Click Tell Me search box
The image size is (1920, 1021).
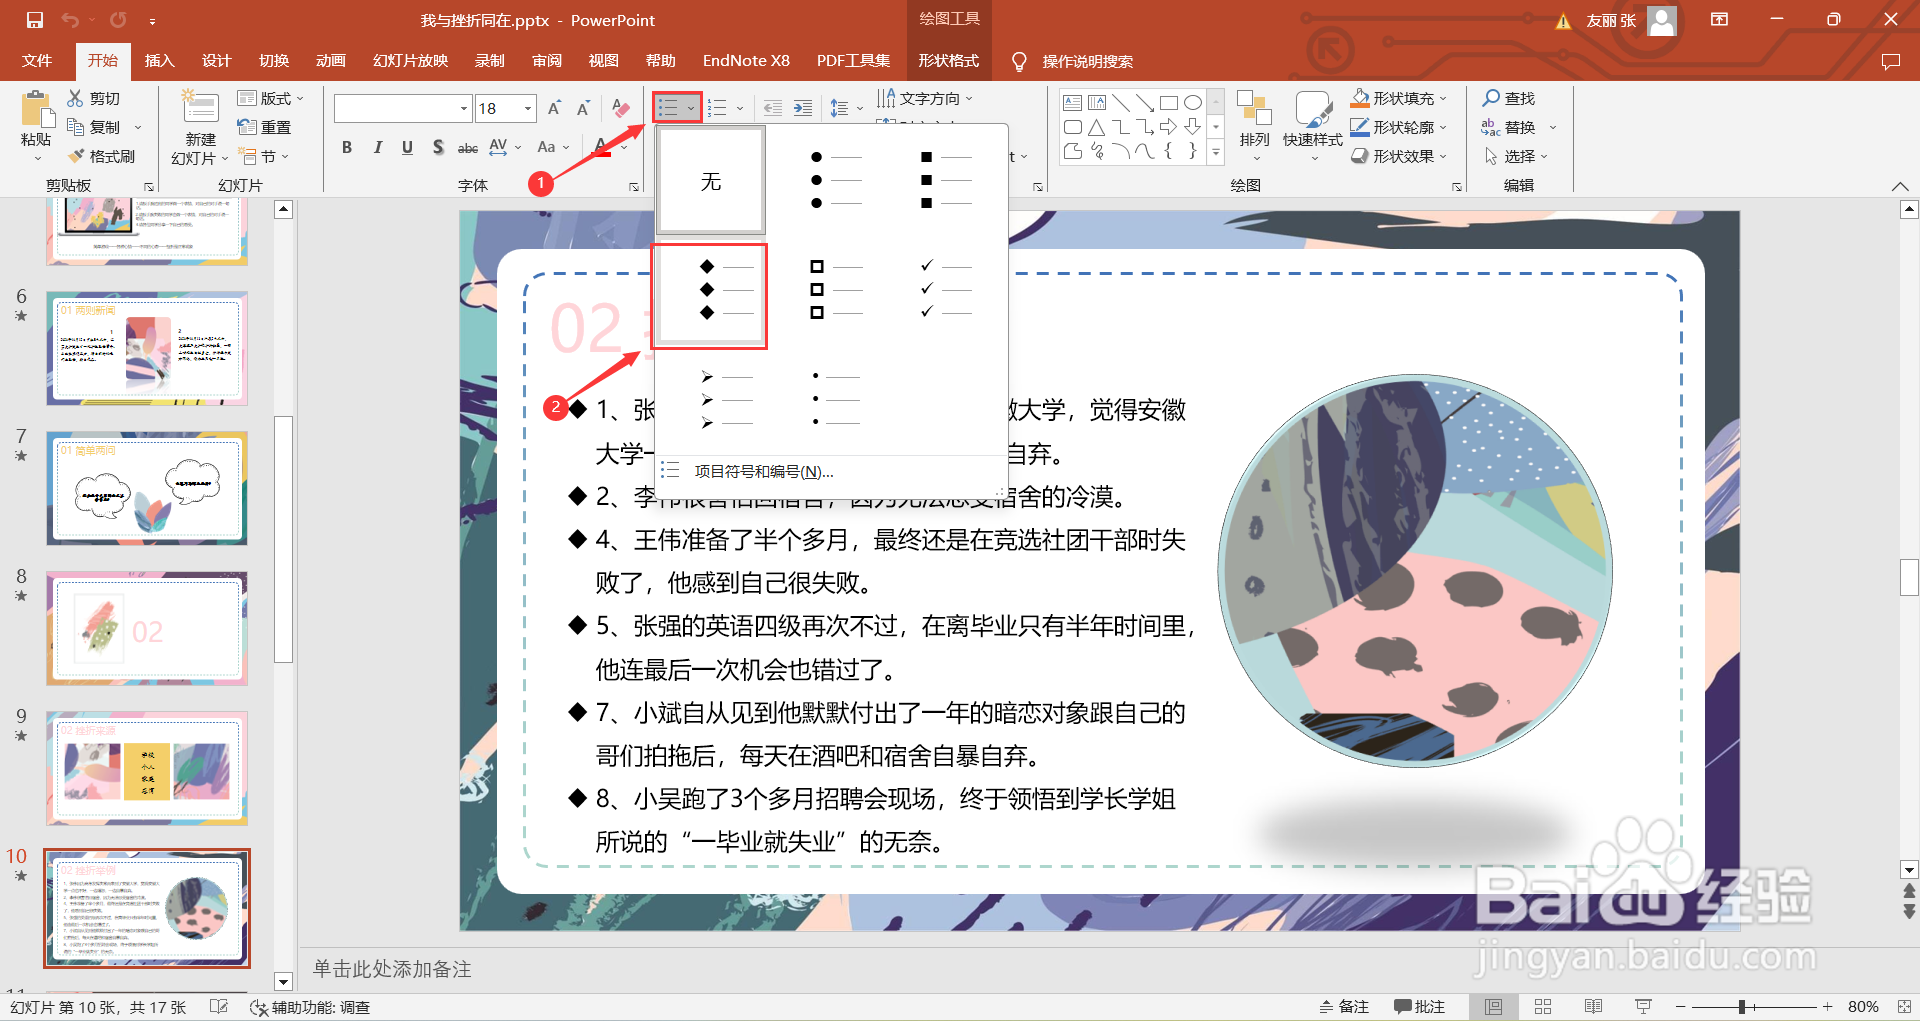pyautogui.click(x=1087, y=61)
